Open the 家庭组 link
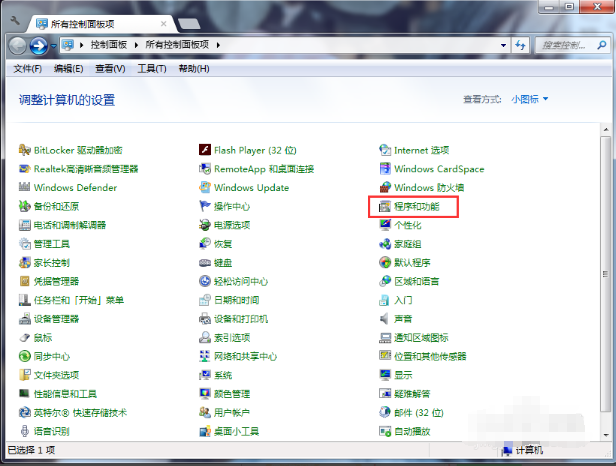Image resolution: width=616 pixels, height=466 pixels. click(x=408, y=244)
